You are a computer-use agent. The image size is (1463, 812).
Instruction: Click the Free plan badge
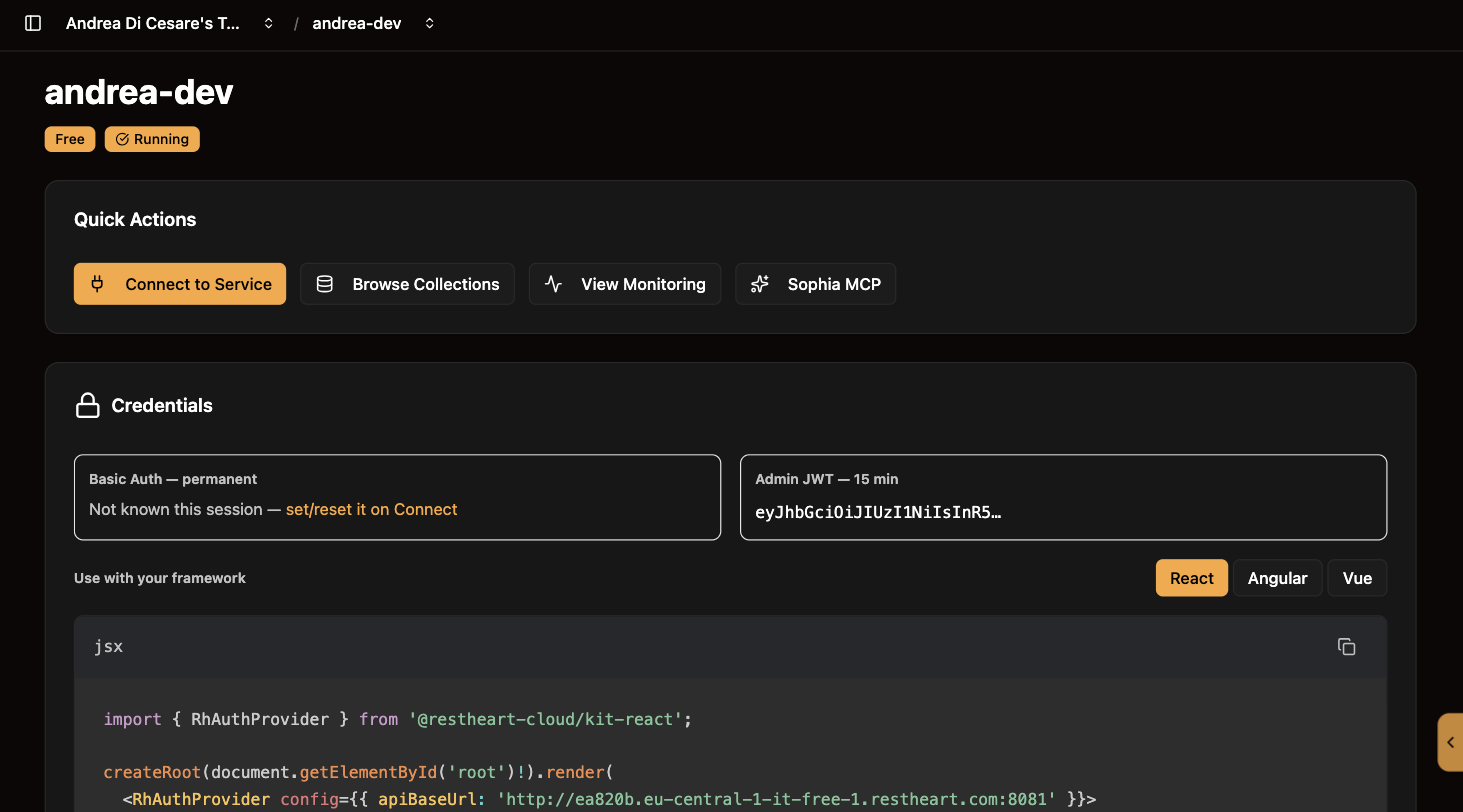70,139
